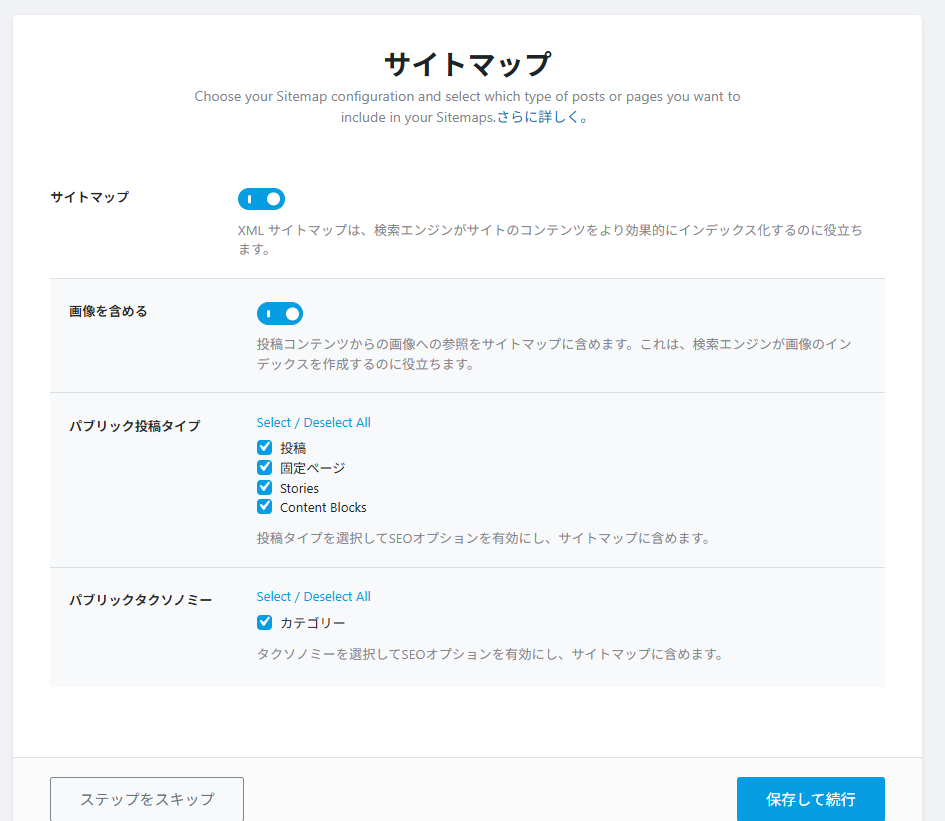
Task: Click the Content Blocks label text
Action: coord(323,508)
